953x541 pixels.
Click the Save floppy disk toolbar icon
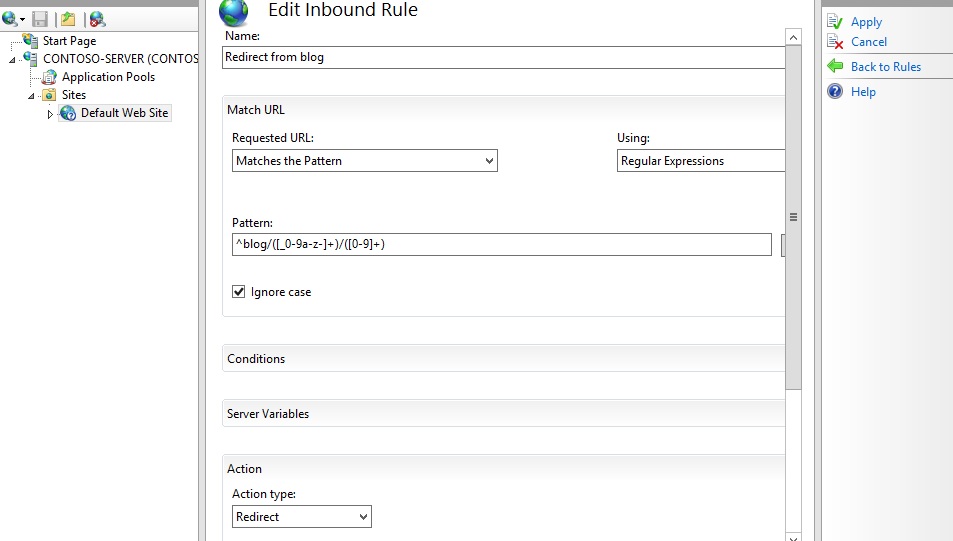(40, 19)
